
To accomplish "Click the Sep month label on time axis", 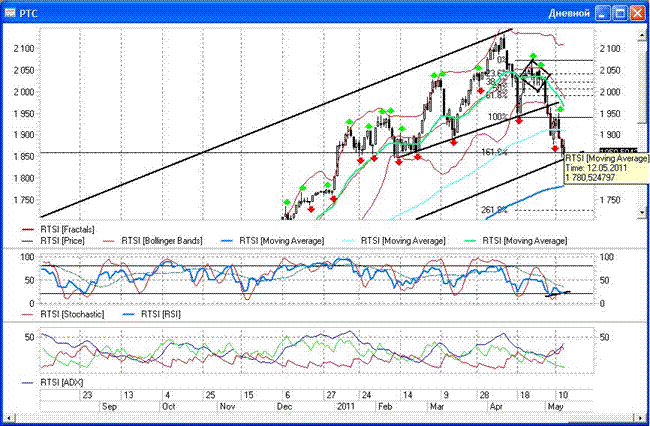I will [x=109, y=406].
